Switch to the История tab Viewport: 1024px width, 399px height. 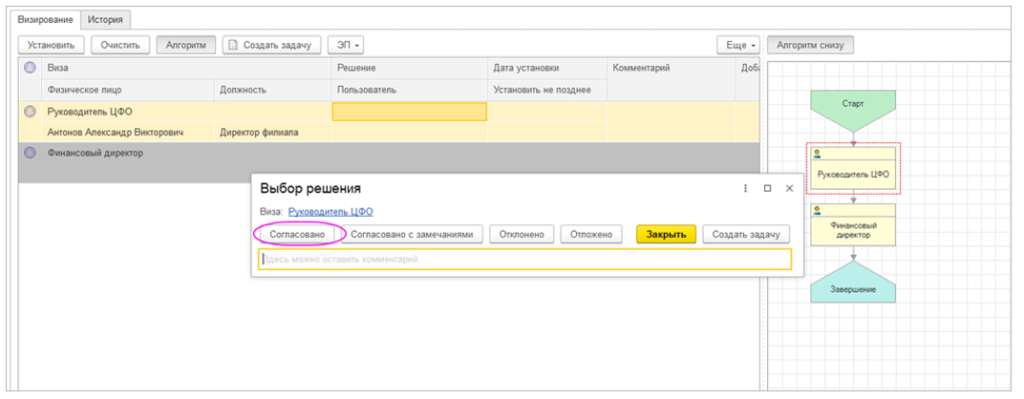point(105,20)
